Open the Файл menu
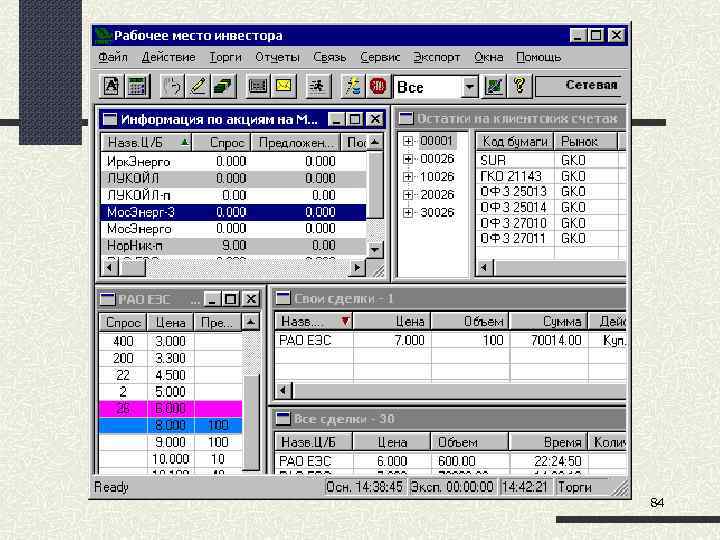The image size is (720, 540). (113, 57)
